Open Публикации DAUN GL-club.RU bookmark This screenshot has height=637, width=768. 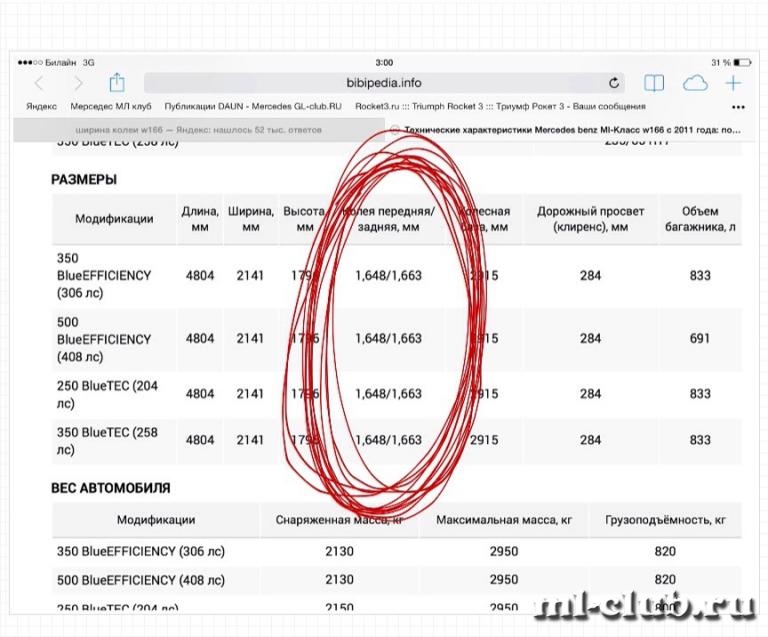pyautogui.click(x=253, y=106)
